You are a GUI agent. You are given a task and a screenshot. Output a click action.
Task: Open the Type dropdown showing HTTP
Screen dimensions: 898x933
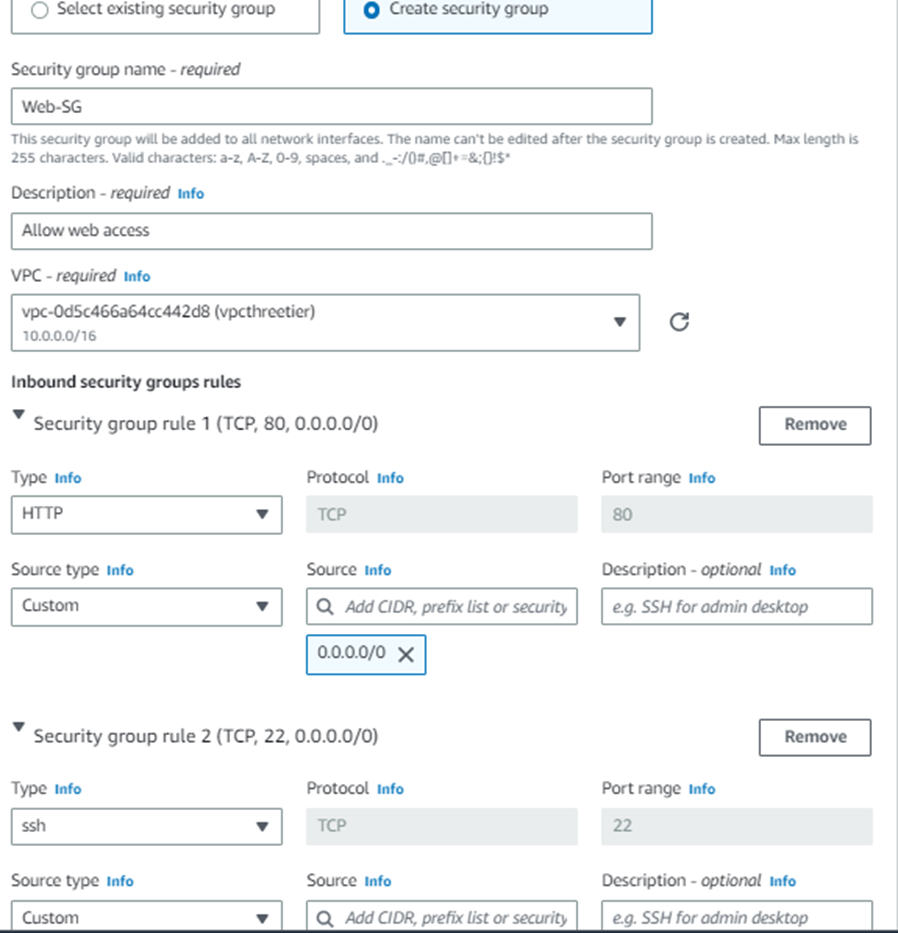coord(146,515)
